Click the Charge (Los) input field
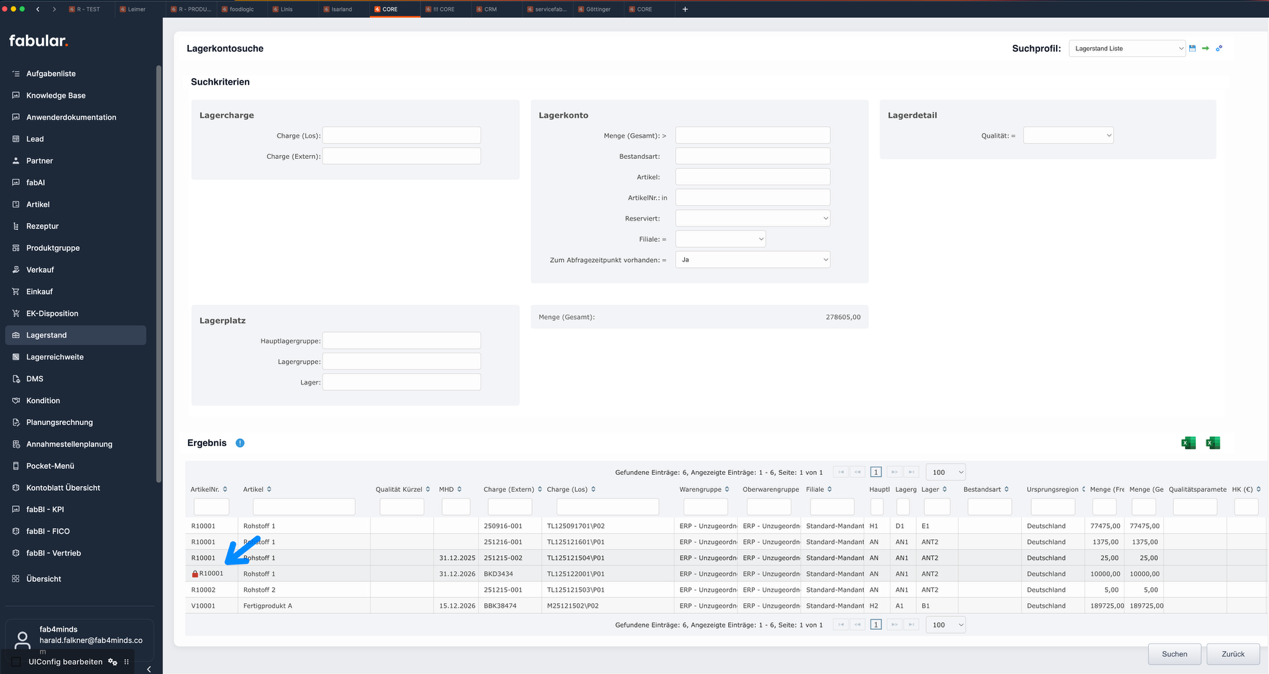 point(401,135)
